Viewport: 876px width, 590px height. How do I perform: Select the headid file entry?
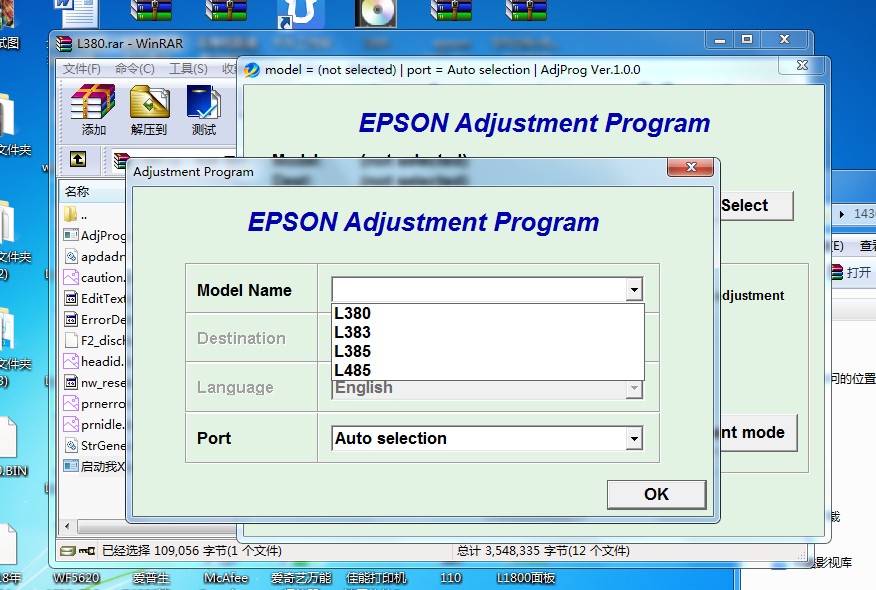94,361
